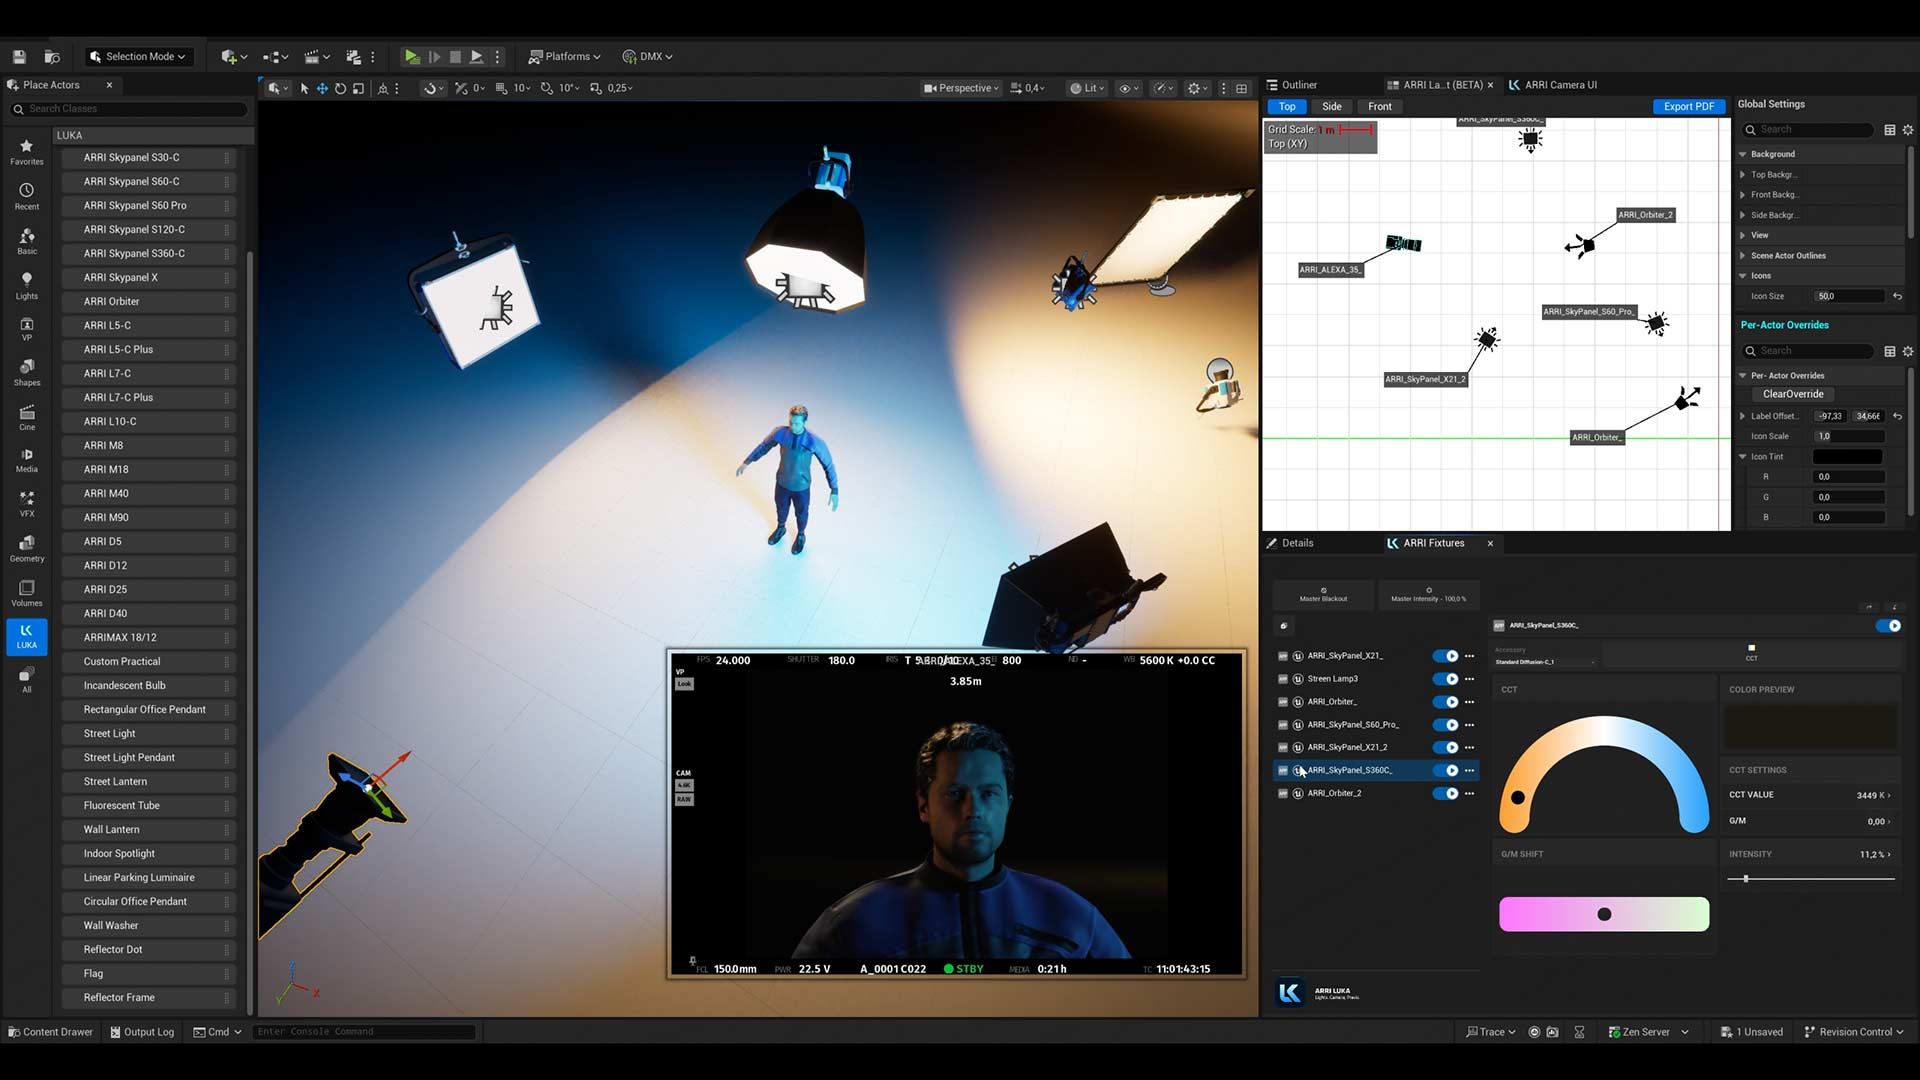The image size is (1920, 1080).
Task: Toggle ARRI_Orbiter_2 fixture switch
Action: tap(1445, 793)
